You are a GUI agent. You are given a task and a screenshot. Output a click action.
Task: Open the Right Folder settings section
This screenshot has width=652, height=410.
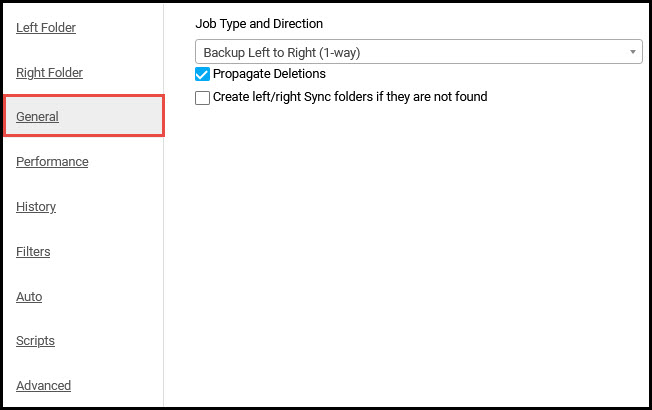pyautogui.click(x=49, y=72)
